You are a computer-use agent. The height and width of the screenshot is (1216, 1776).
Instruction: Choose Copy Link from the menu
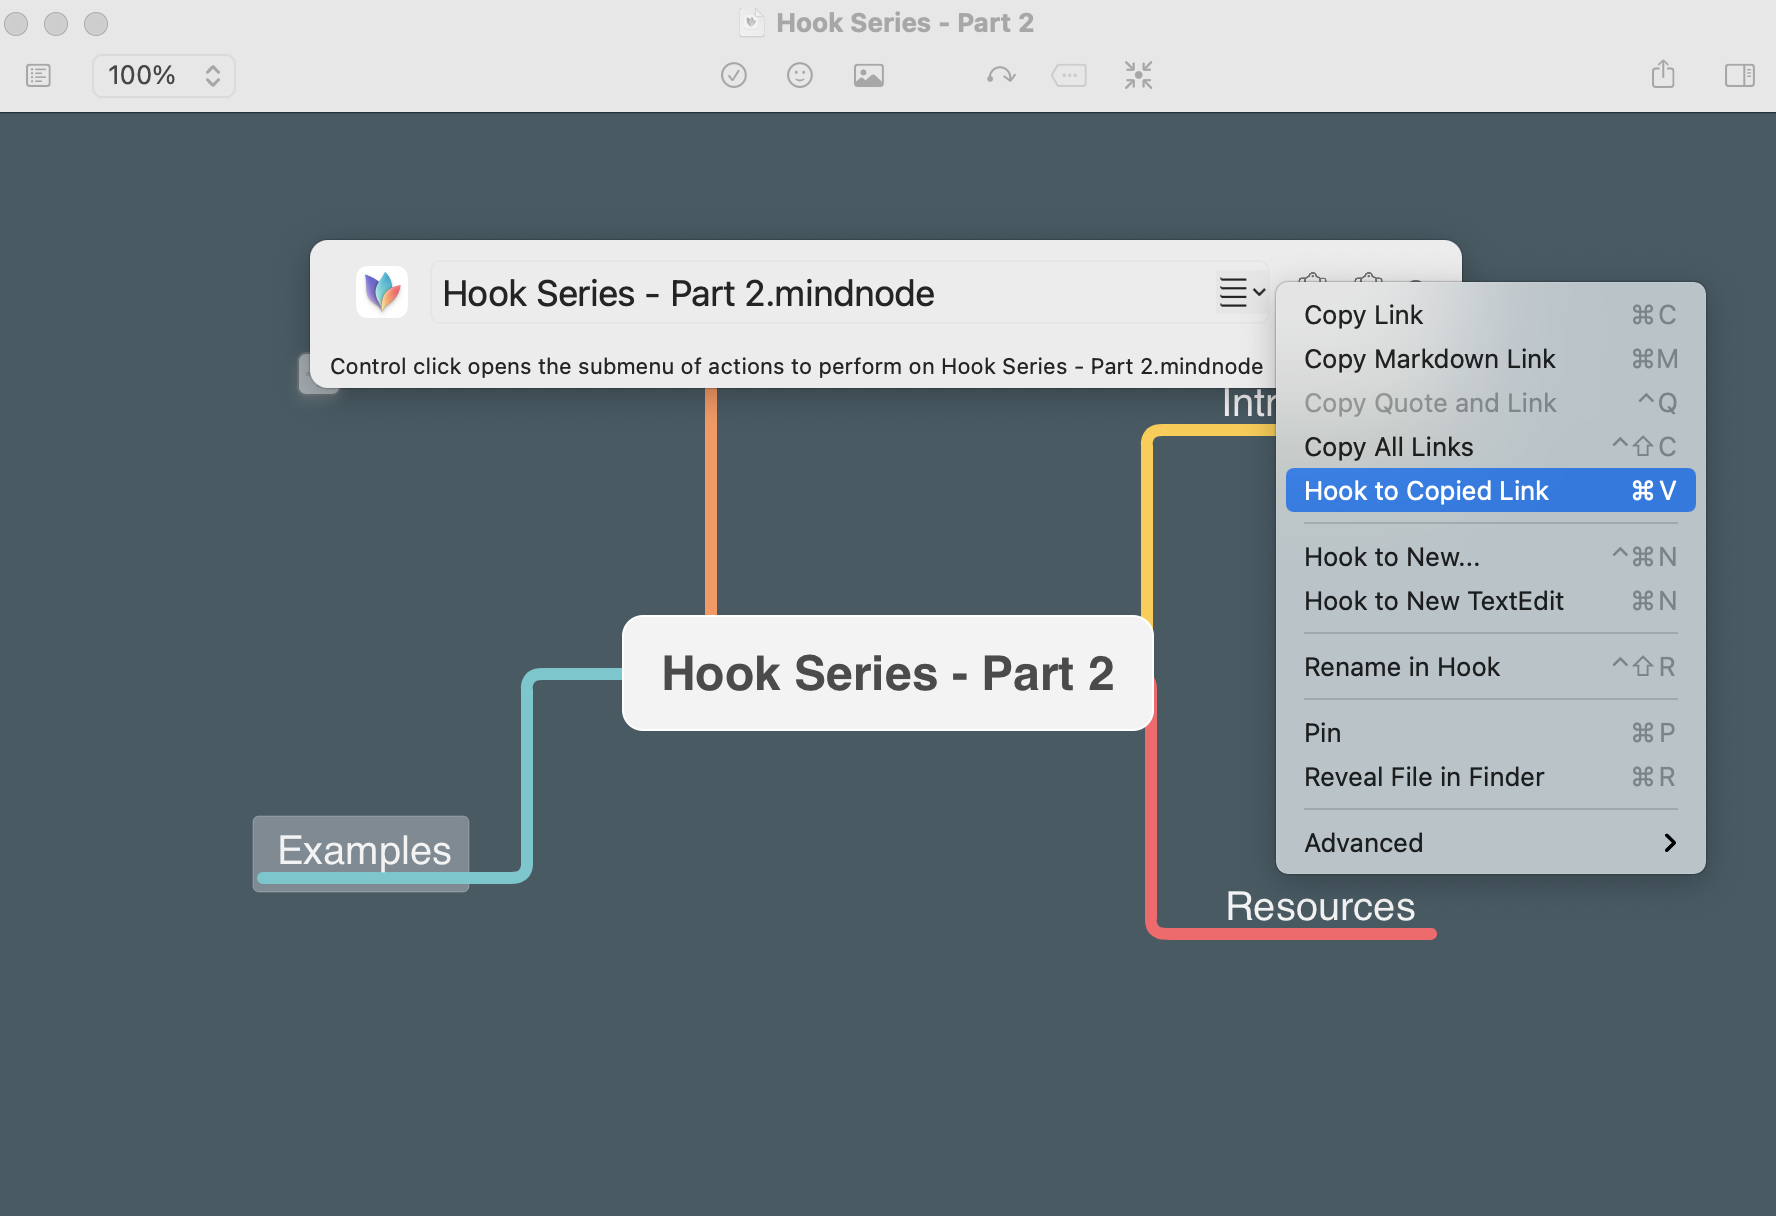1490,315
